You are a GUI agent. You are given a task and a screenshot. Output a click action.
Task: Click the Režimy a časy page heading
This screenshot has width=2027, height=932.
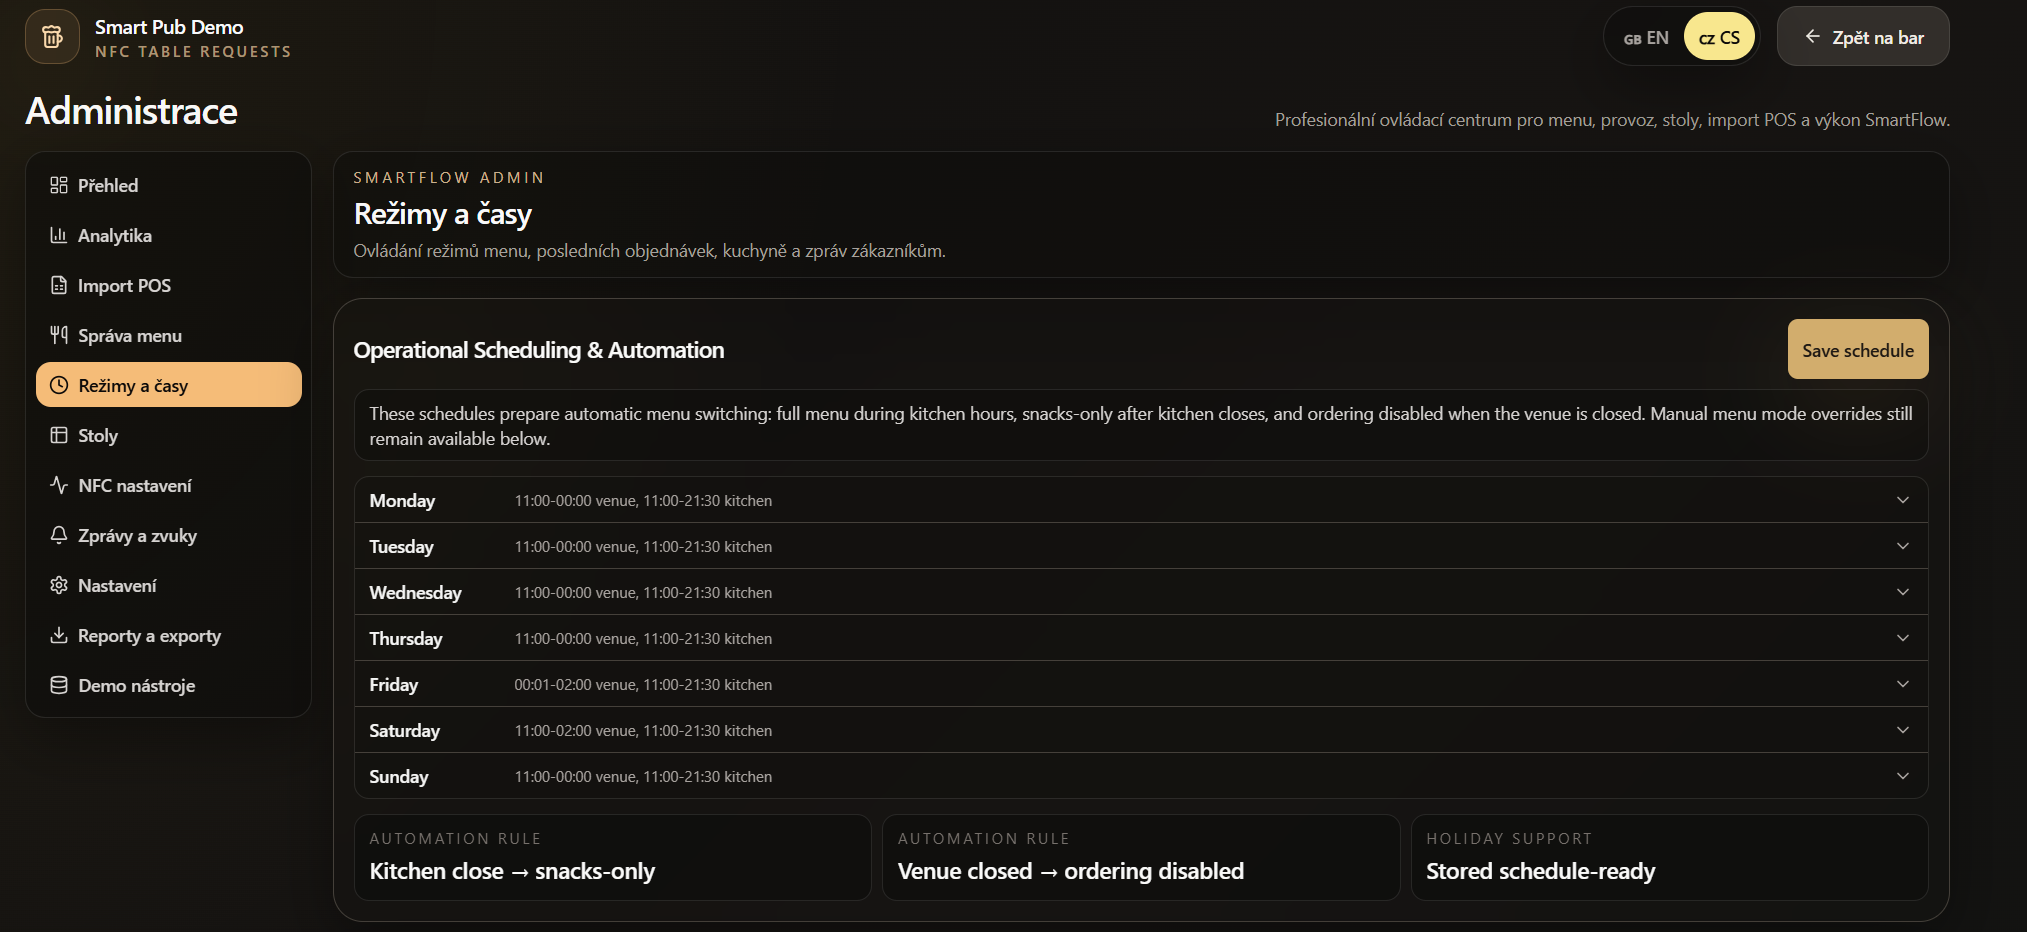442,214
